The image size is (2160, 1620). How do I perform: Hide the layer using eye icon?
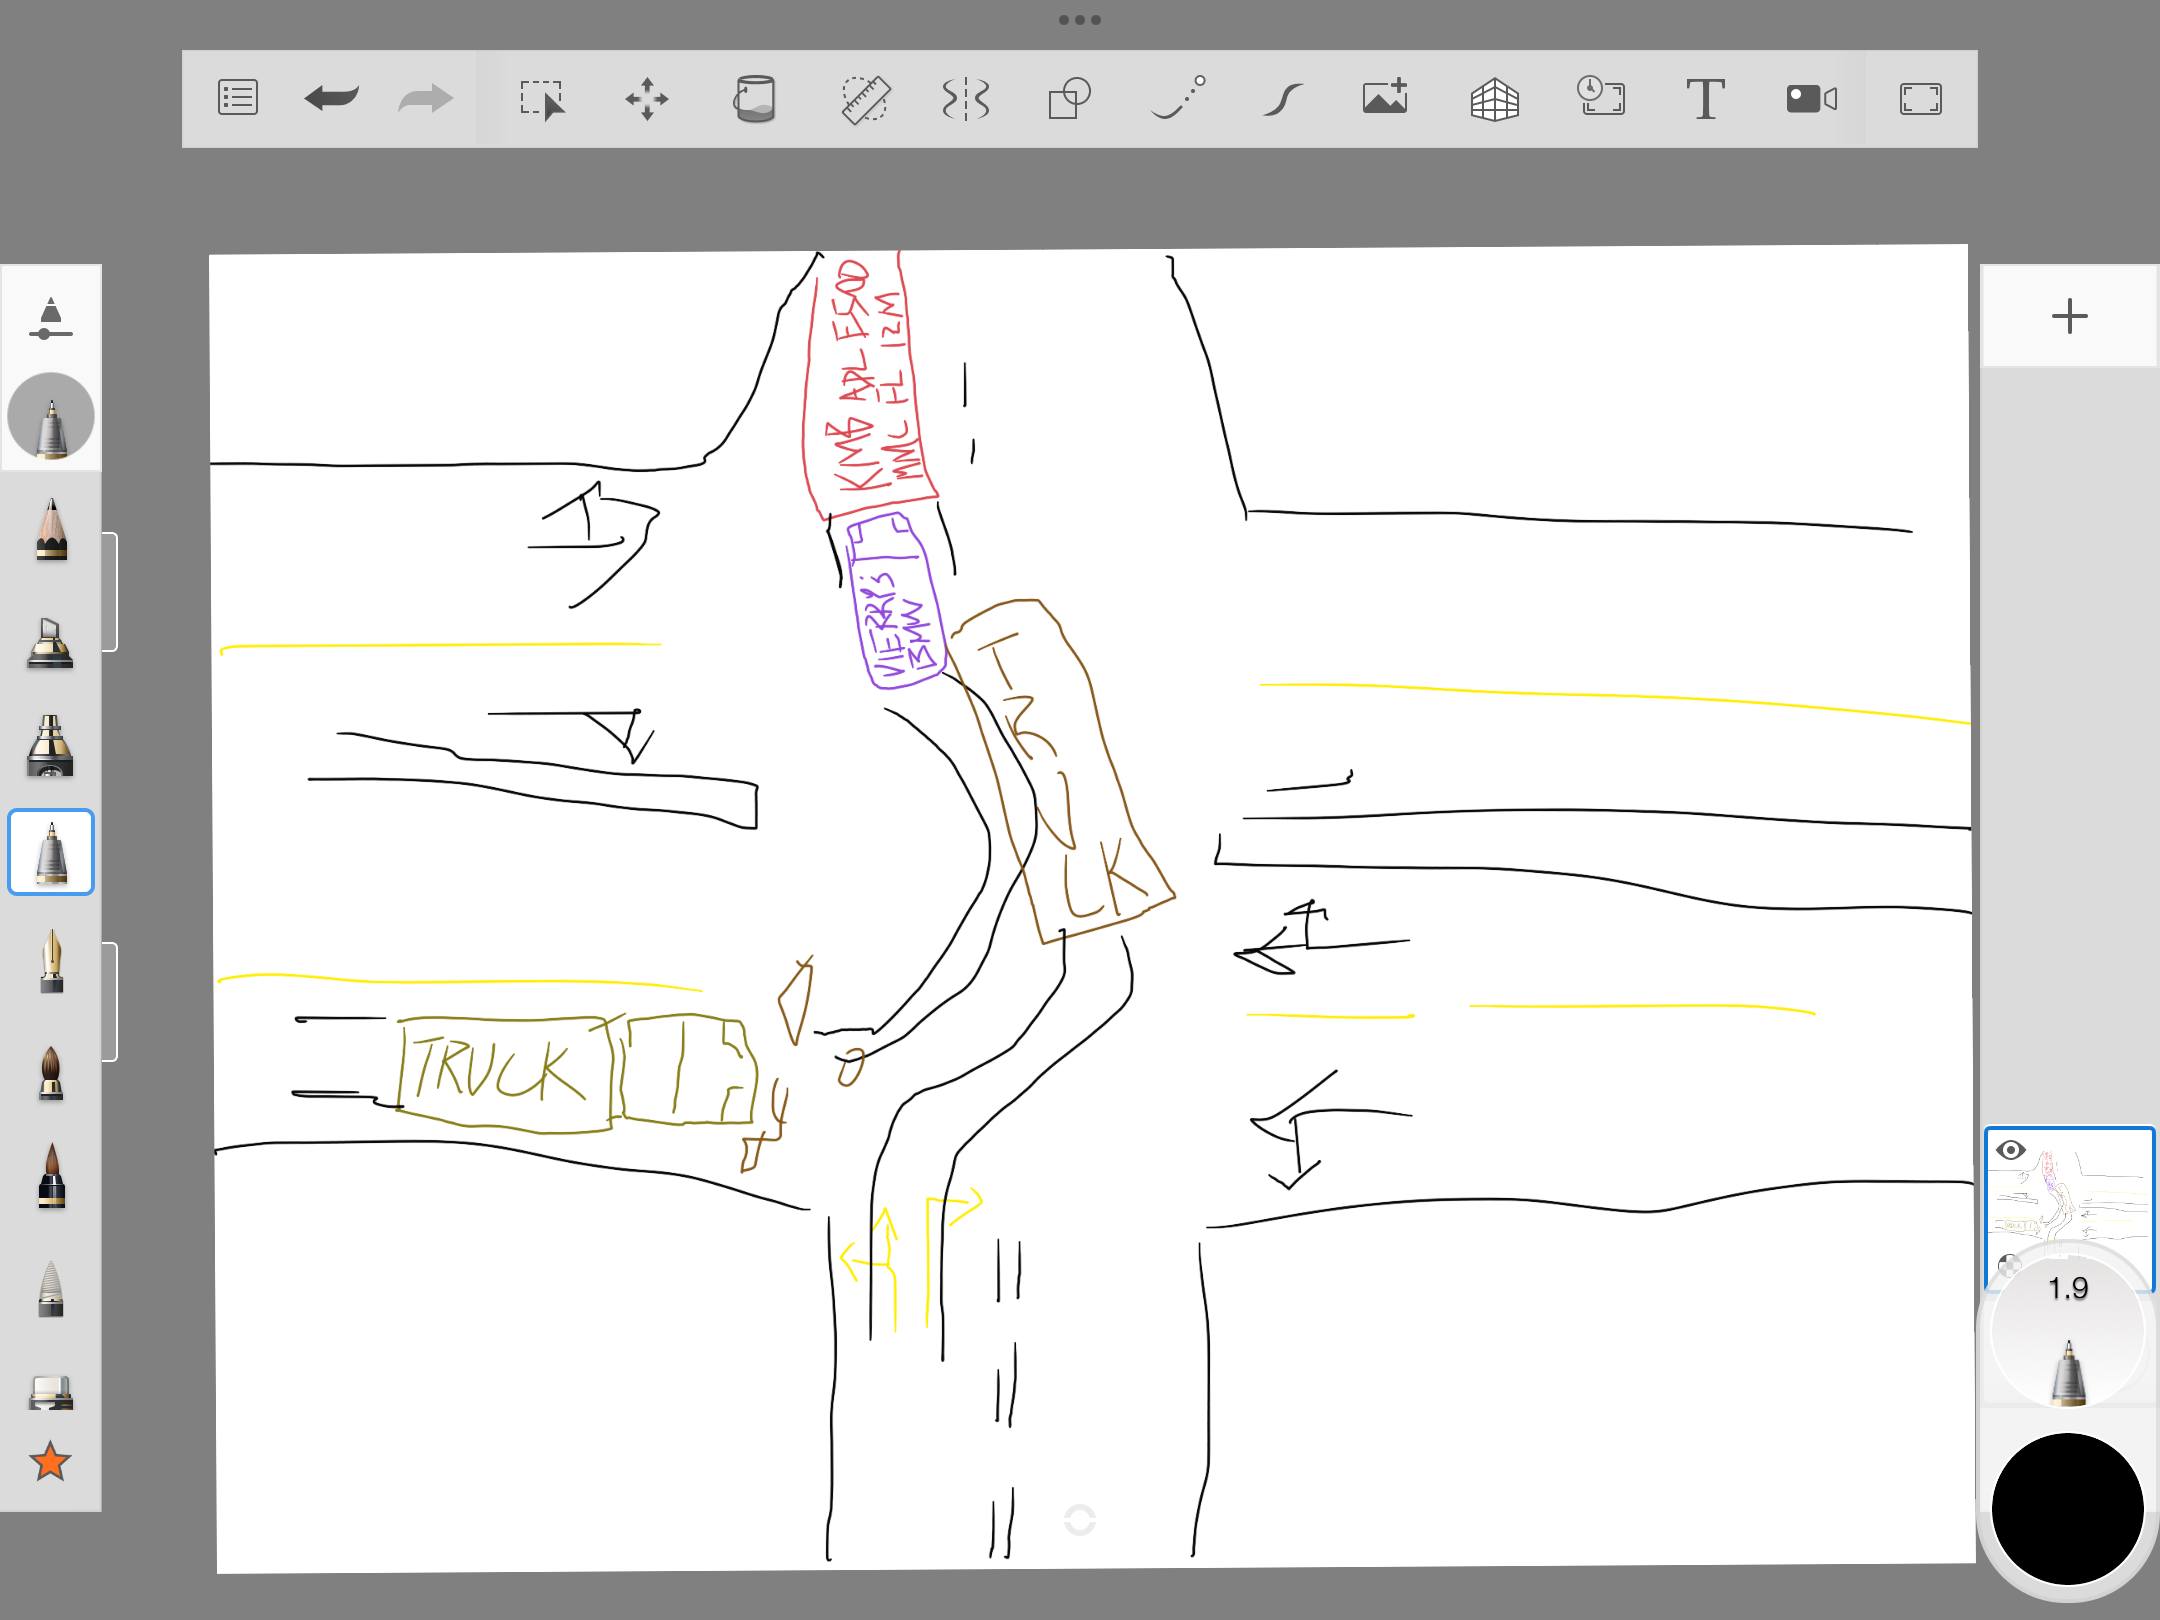[x=2010, y=1150]
